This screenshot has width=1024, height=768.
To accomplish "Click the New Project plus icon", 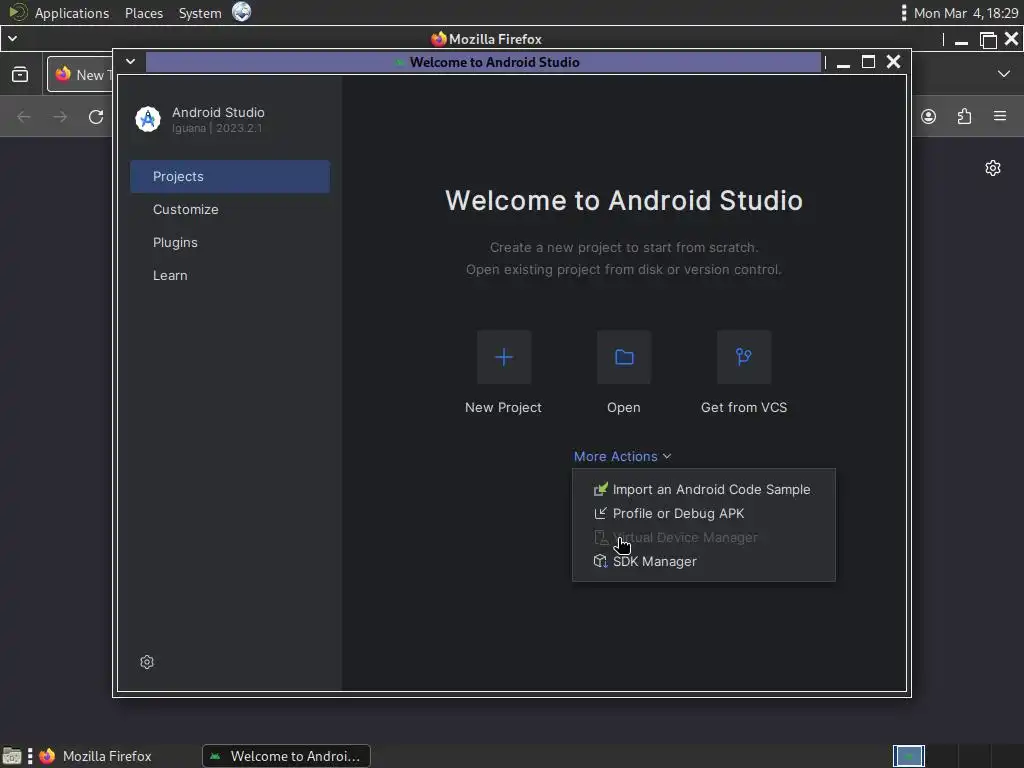I will click(504, 357).
